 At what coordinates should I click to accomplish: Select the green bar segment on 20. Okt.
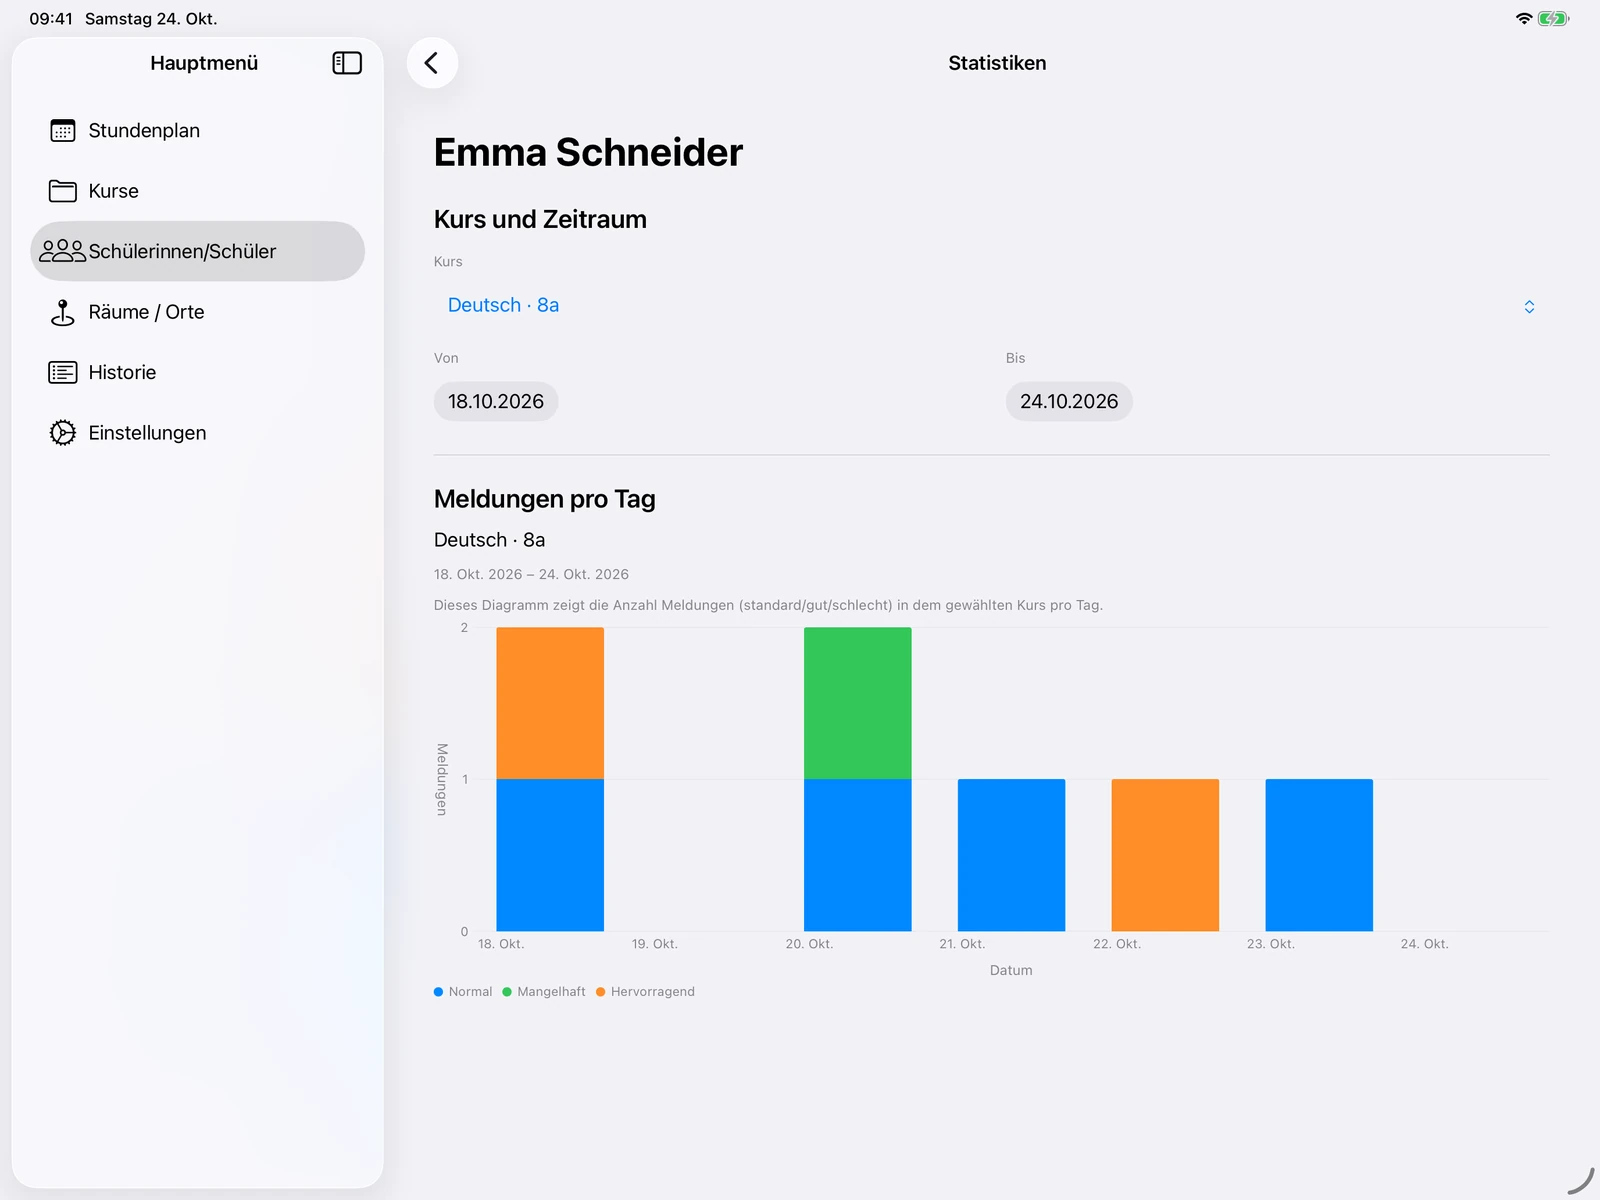coord(858,703)
